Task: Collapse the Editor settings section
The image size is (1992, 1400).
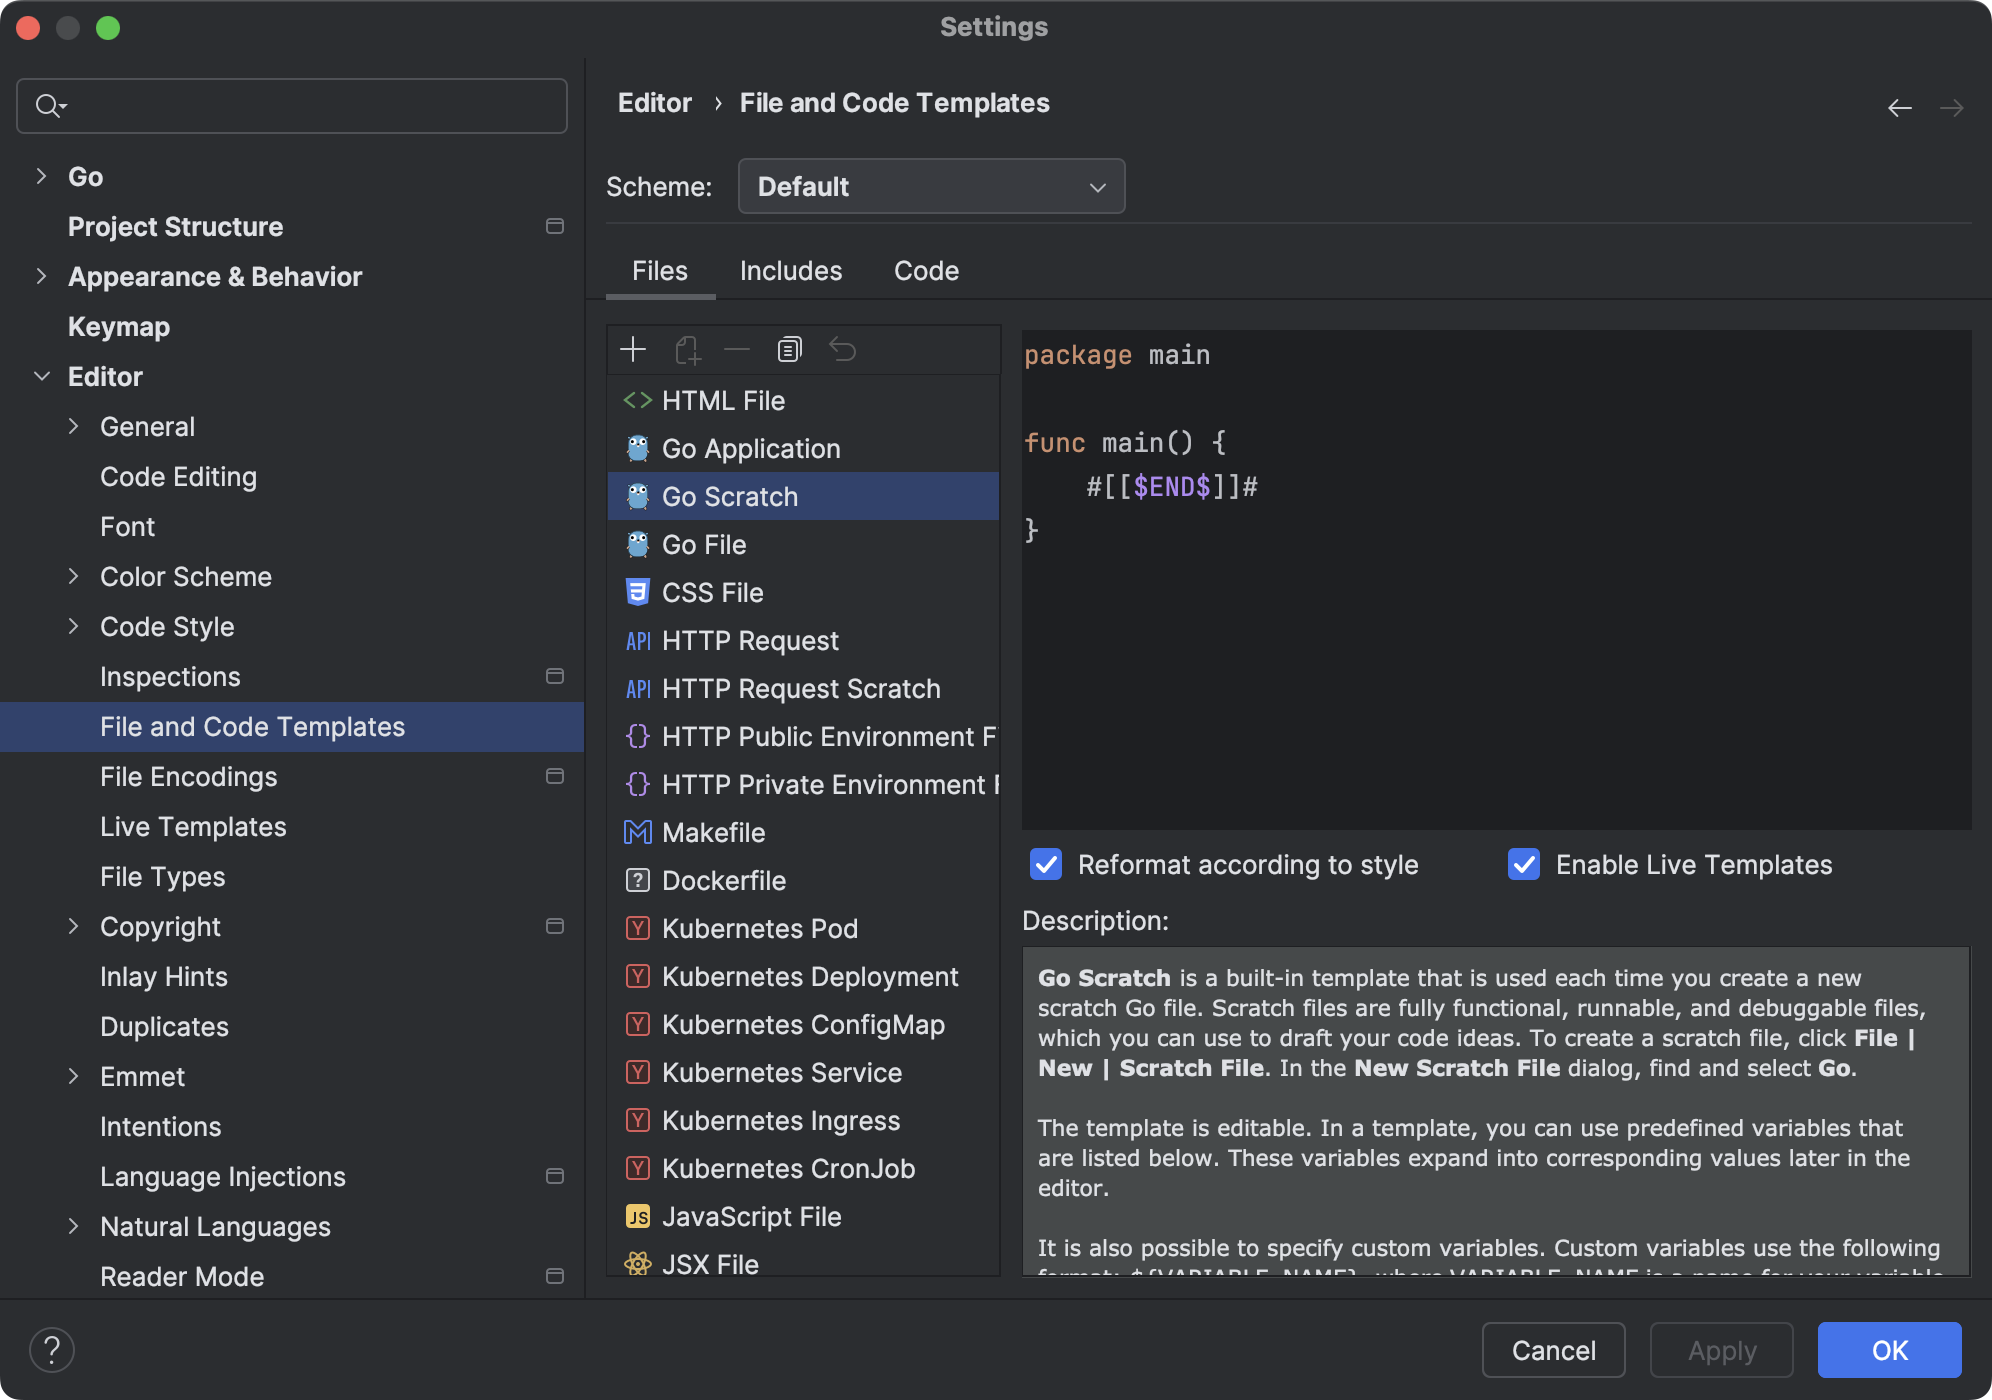Action: (x=42, y=377)
